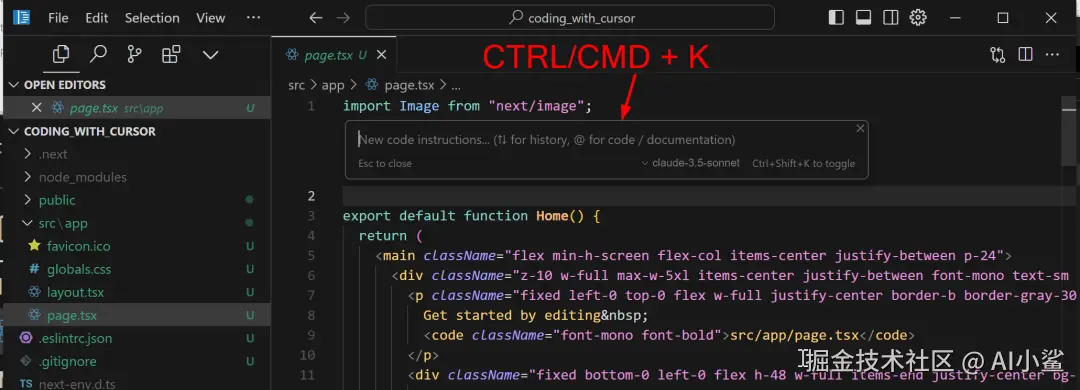Open editor more actions ellipsis
1080x390 pixels.
[x=1052, y=55]
